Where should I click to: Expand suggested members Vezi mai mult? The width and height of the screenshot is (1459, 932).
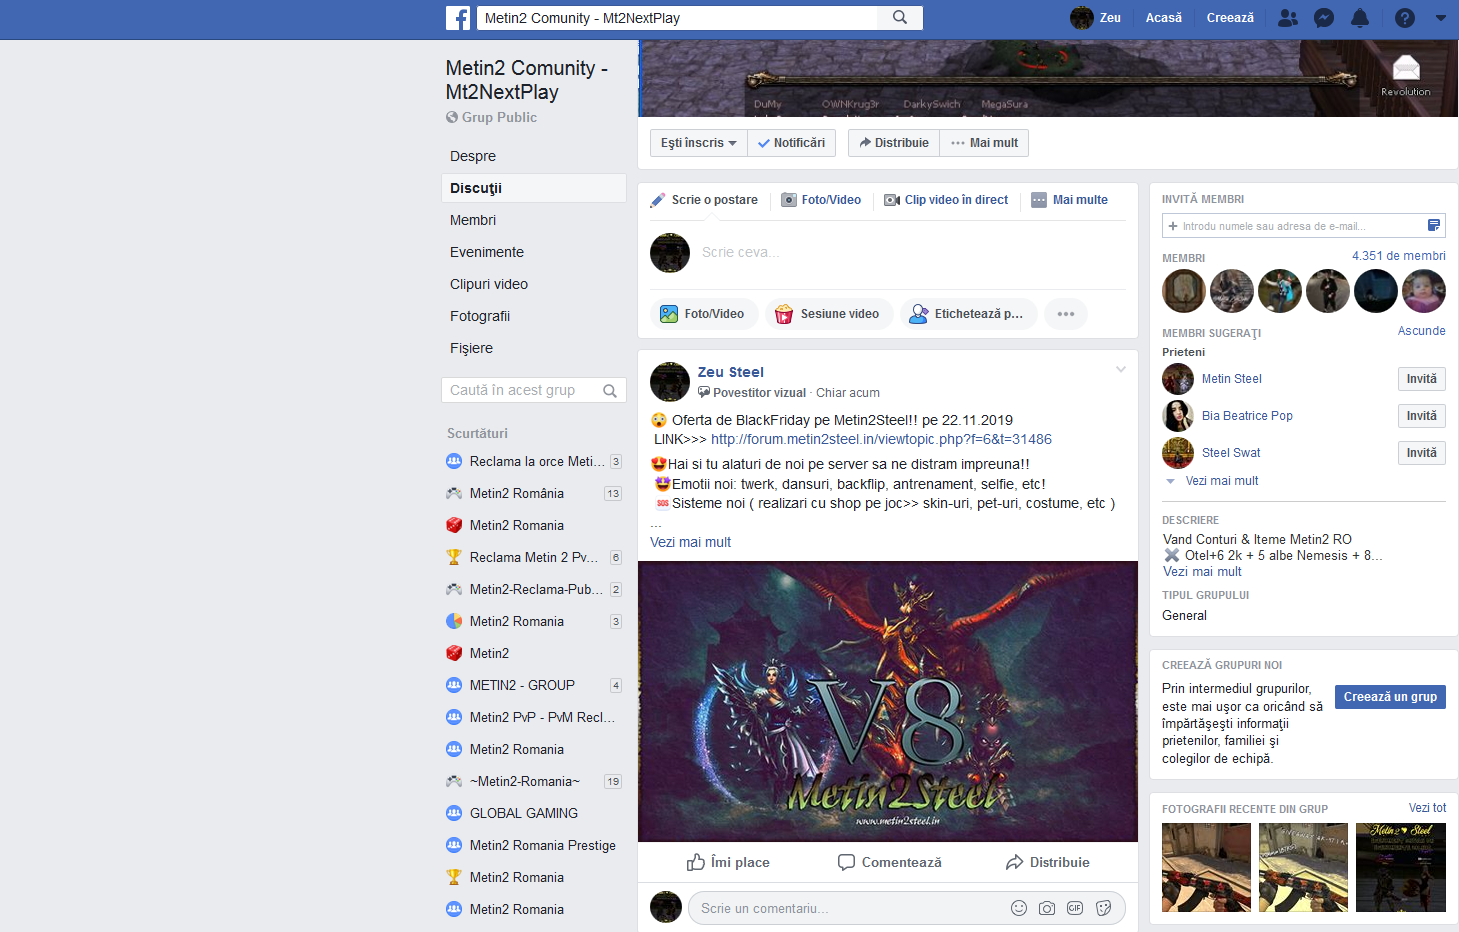[x=1221, y=481]
